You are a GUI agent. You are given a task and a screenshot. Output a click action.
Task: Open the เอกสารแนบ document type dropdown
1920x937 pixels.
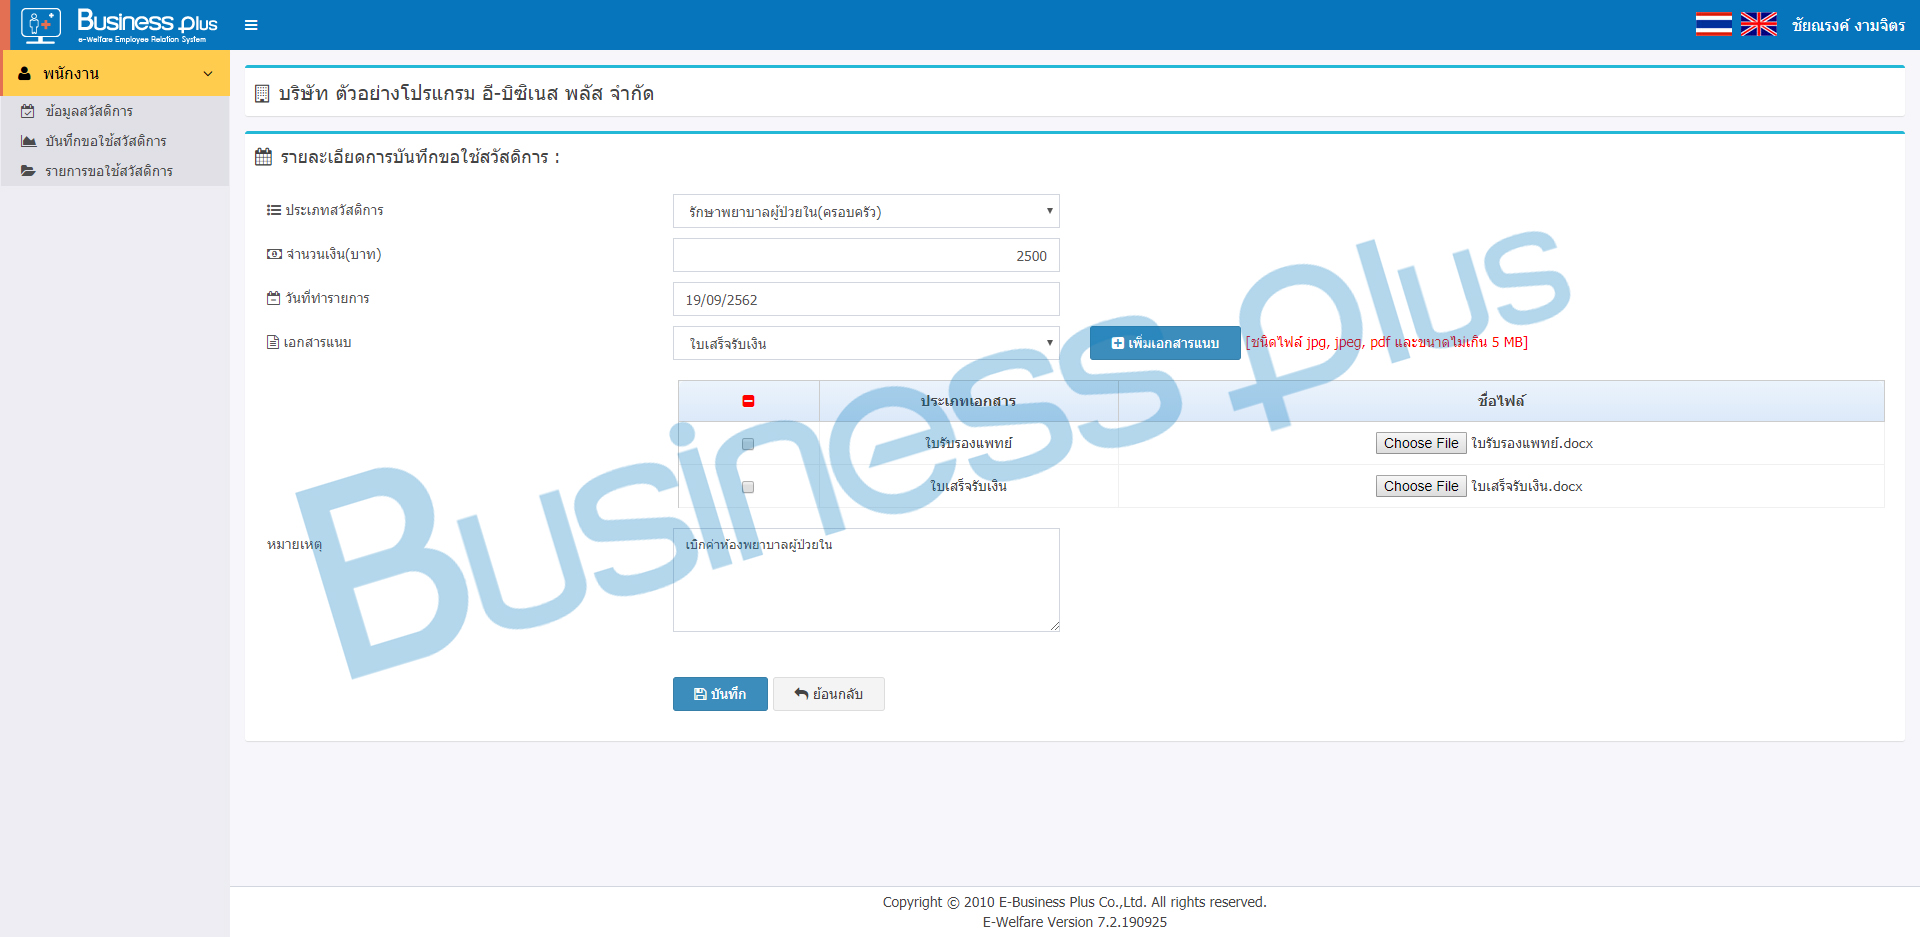pos(866,343)
